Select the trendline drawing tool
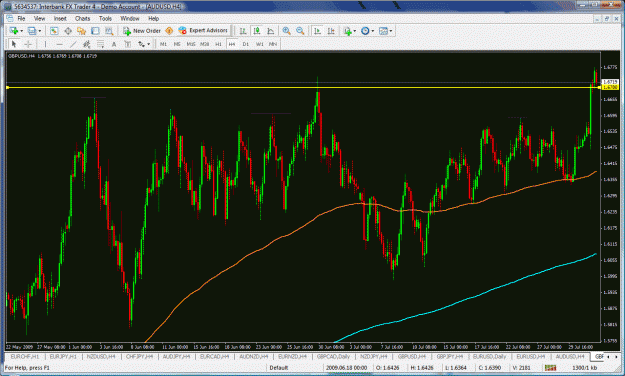This screenshot has width=625, height=376. point(73,44)
